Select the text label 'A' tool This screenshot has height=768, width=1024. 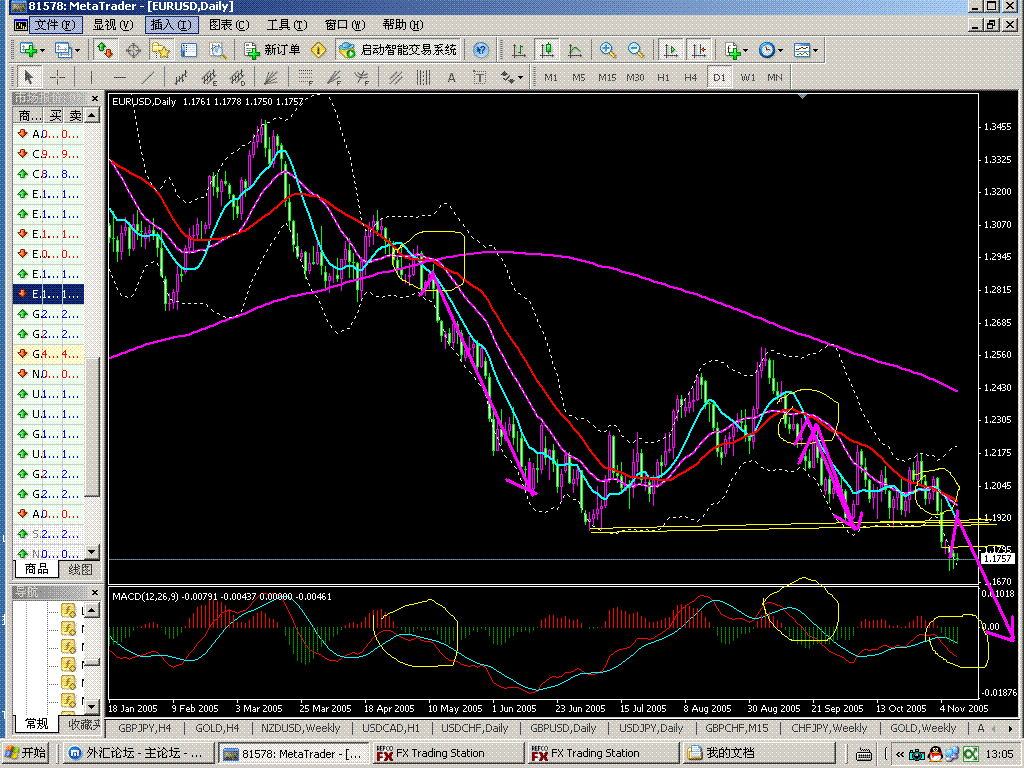(451, 77)
